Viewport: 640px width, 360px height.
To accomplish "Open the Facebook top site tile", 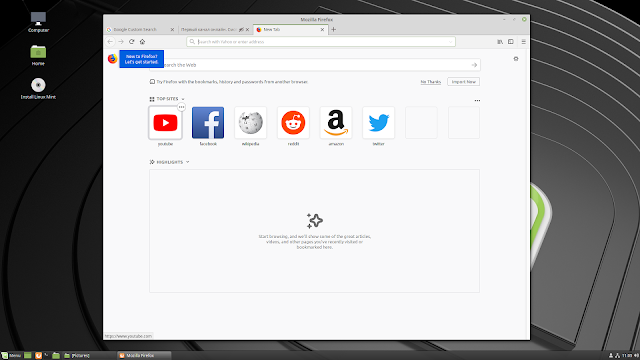I will 208,123.
